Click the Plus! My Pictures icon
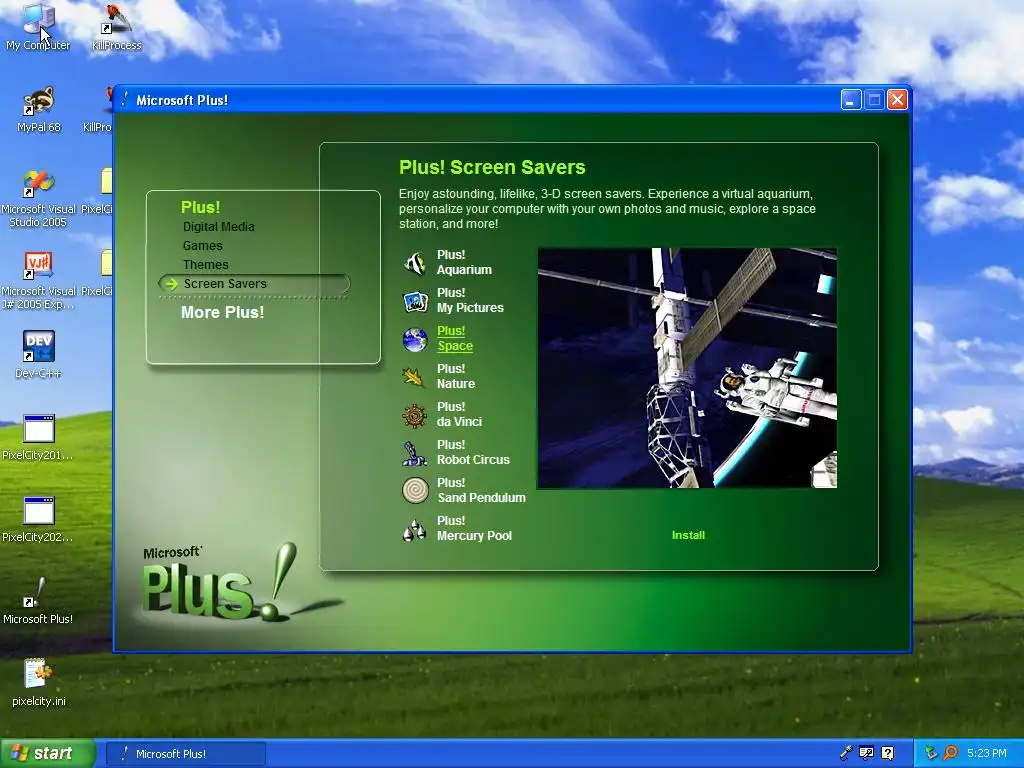The height and width of the screenshot is (768, 1024). click(415, 300)
